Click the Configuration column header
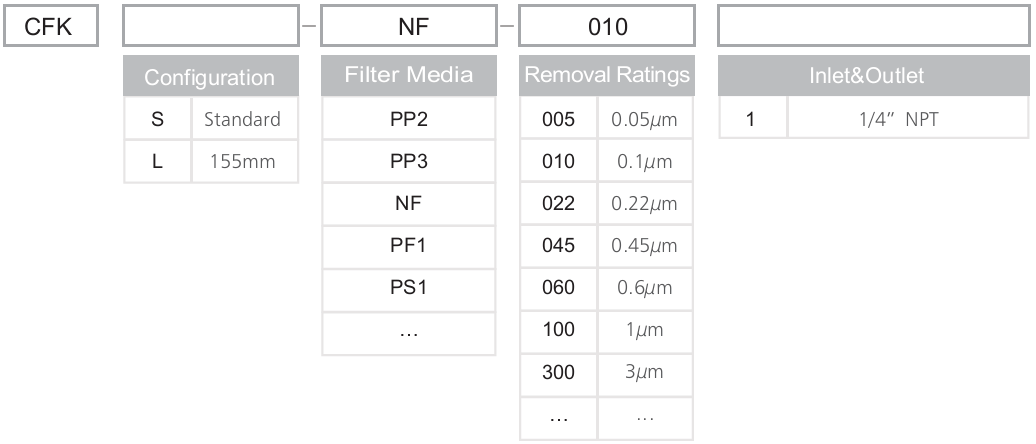This screenshot has width=1036, height=444. click(210, 77)
